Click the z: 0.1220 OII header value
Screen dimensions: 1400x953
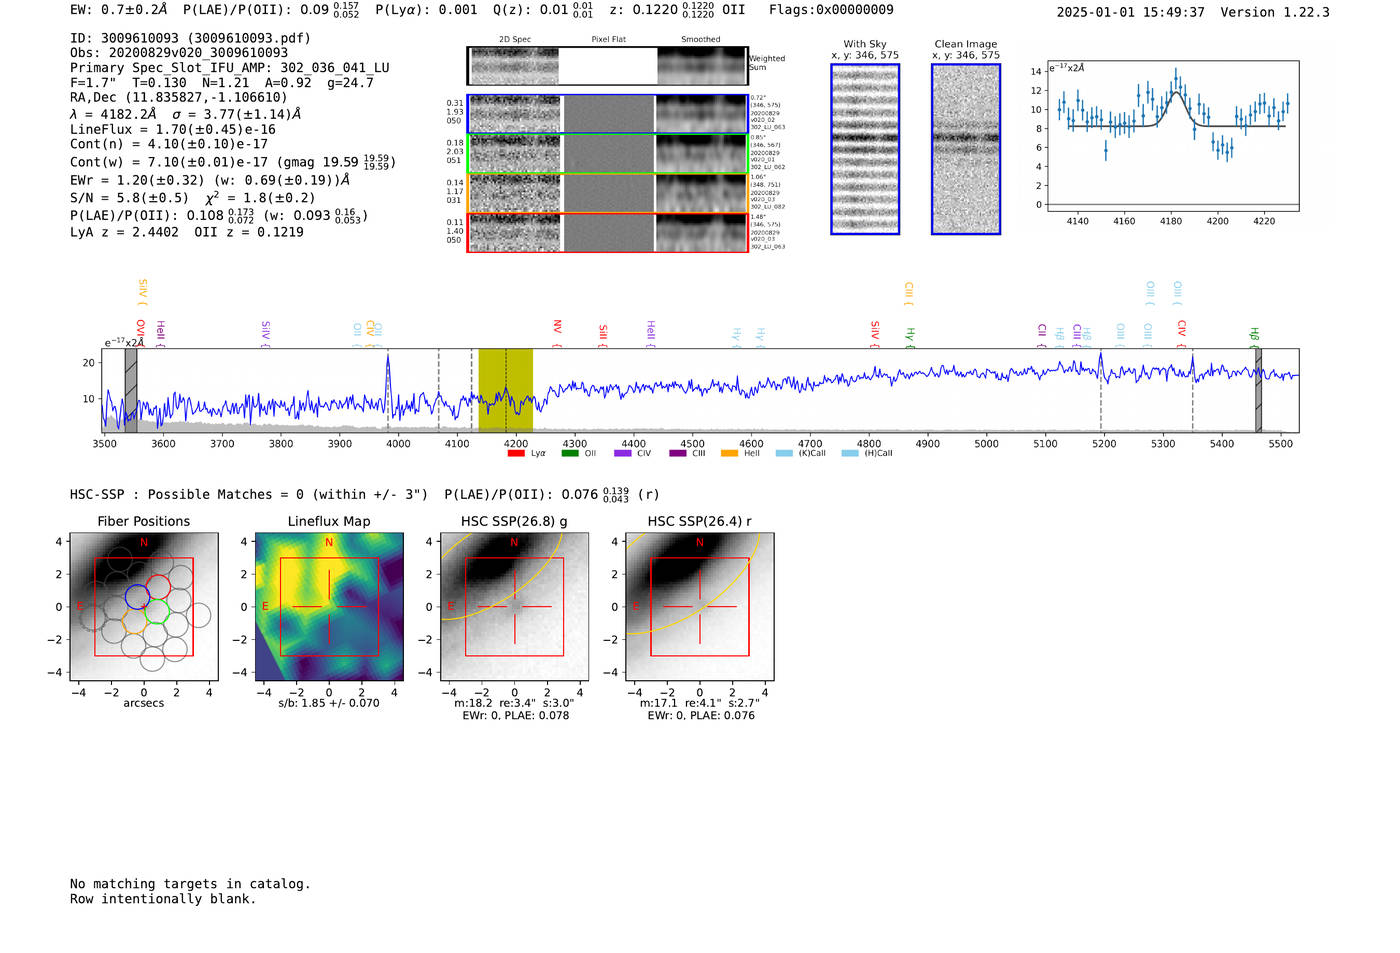point(677,10)
